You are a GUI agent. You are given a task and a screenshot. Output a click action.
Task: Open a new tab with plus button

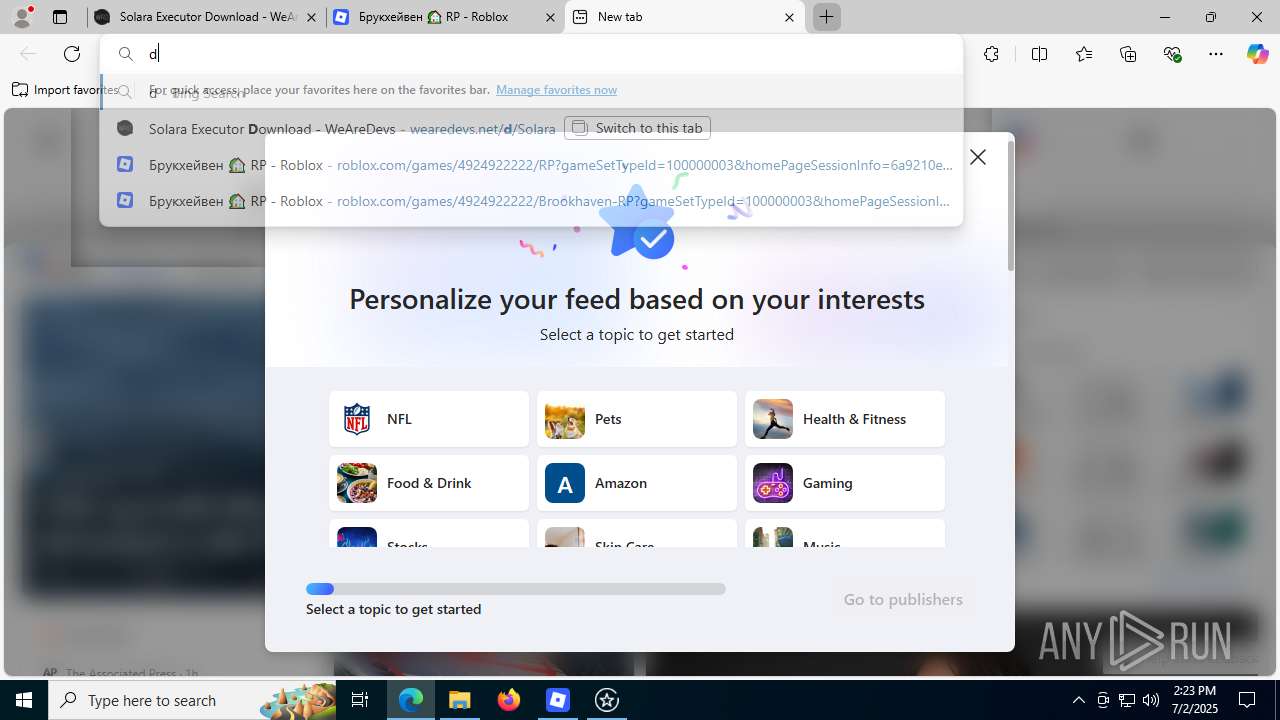[827, 17]
